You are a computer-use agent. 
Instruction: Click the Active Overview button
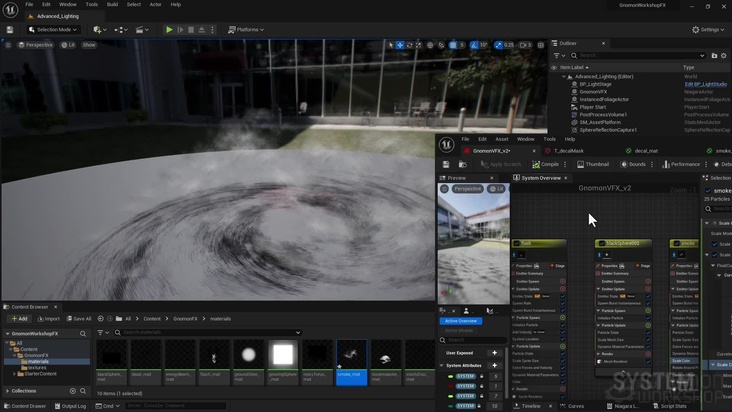(x=461, y=321)
